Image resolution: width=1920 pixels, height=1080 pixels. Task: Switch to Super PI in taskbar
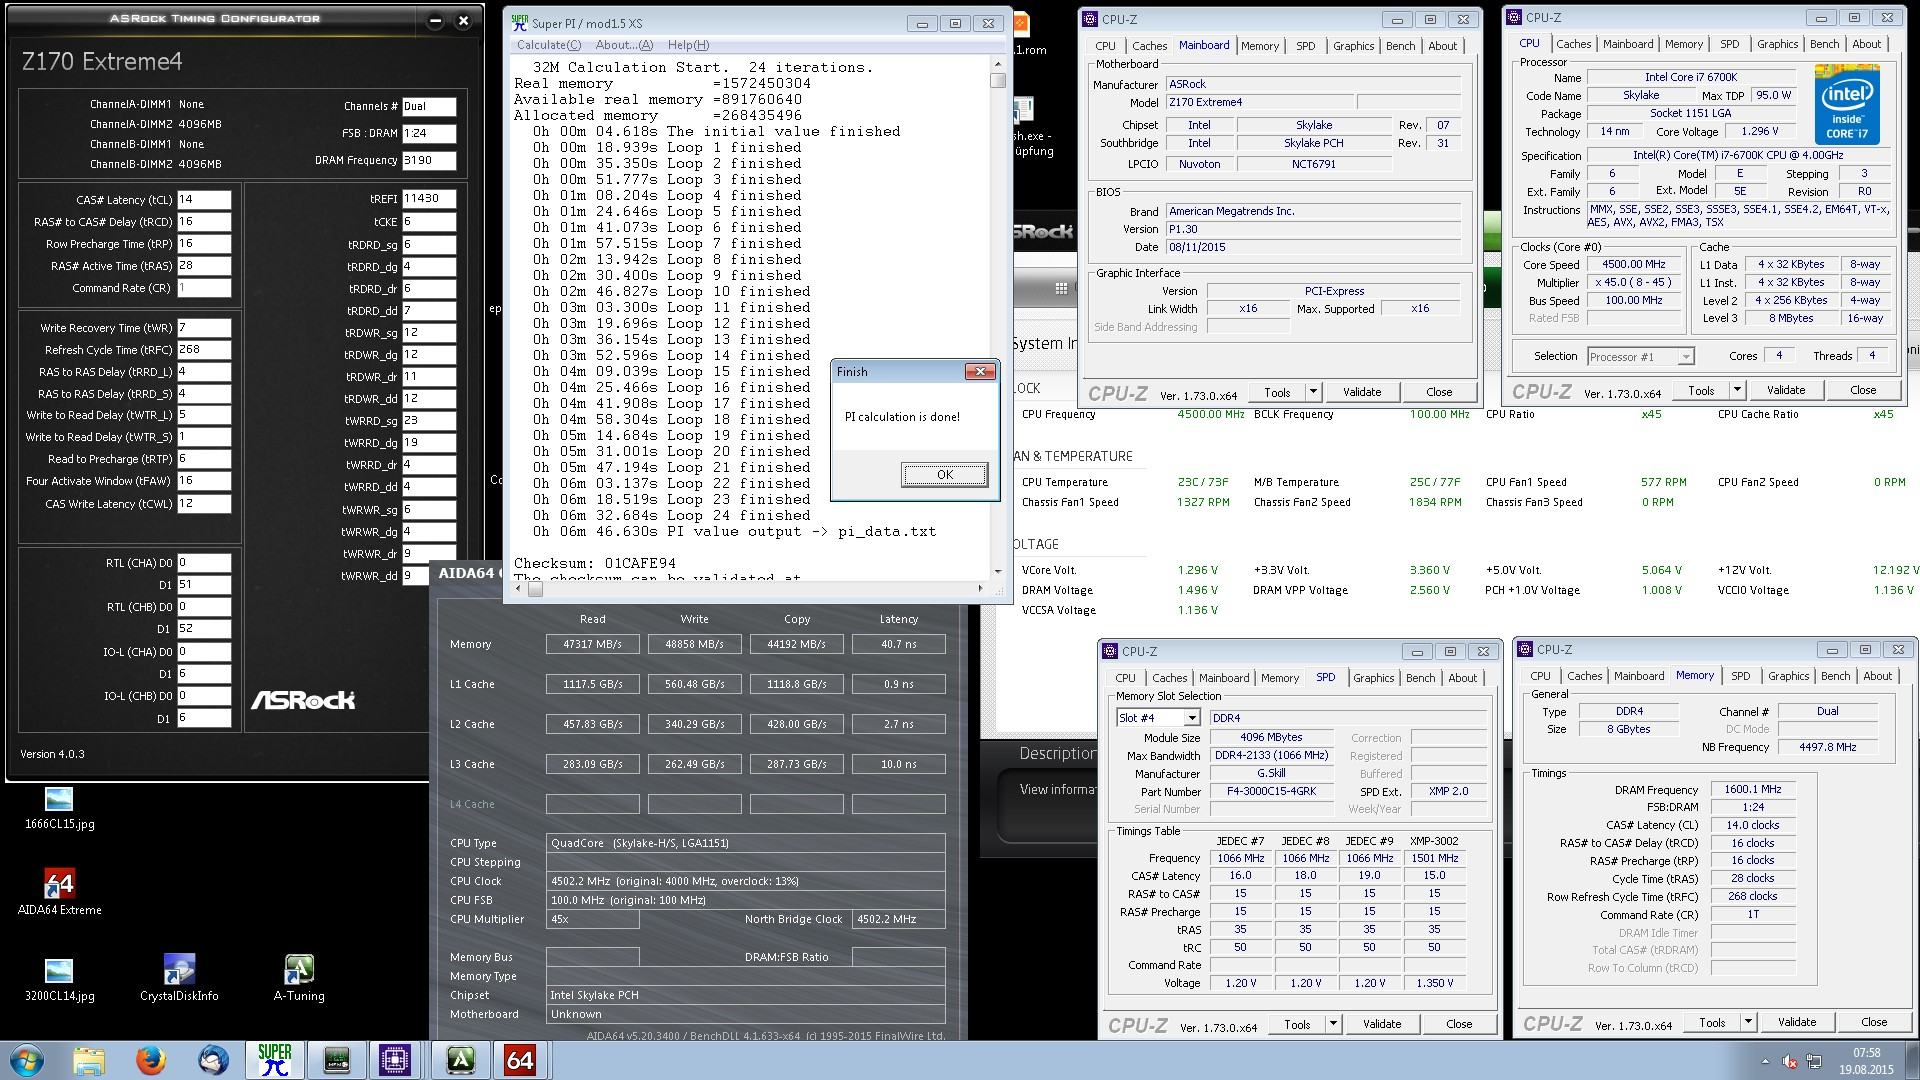click(274, 1060)
